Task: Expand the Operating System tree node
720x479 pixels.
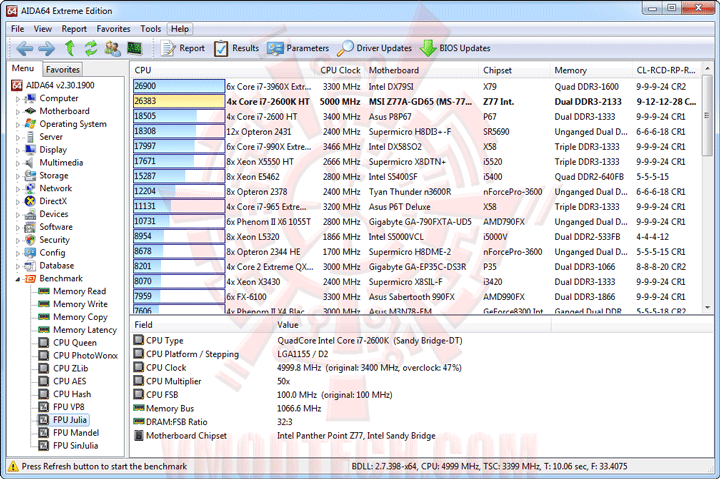Action: [x=18, y=124]
